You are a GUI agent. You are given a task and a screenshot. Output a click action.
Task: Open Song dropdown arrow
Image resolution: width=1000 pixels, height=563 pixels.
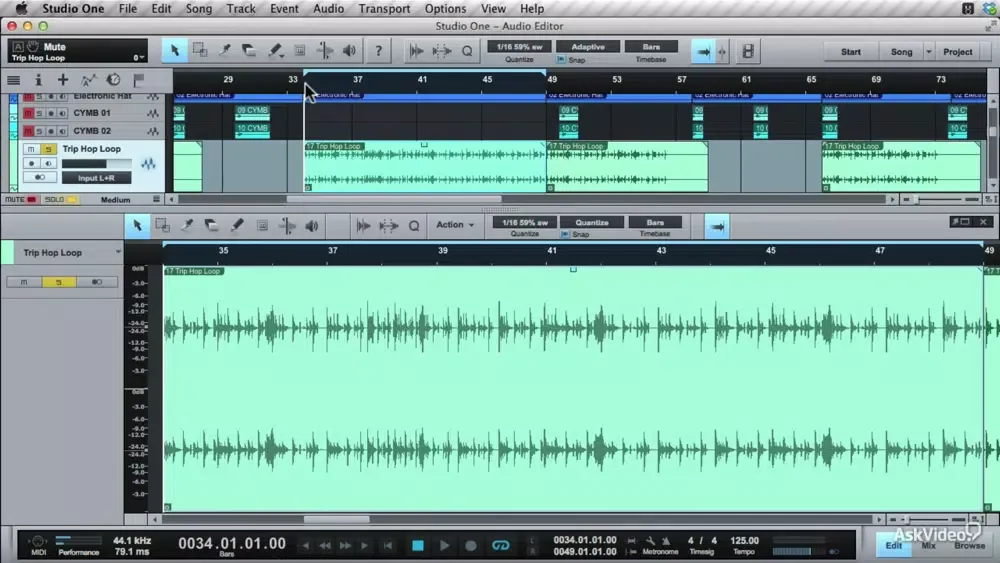(x=929, y=52)
